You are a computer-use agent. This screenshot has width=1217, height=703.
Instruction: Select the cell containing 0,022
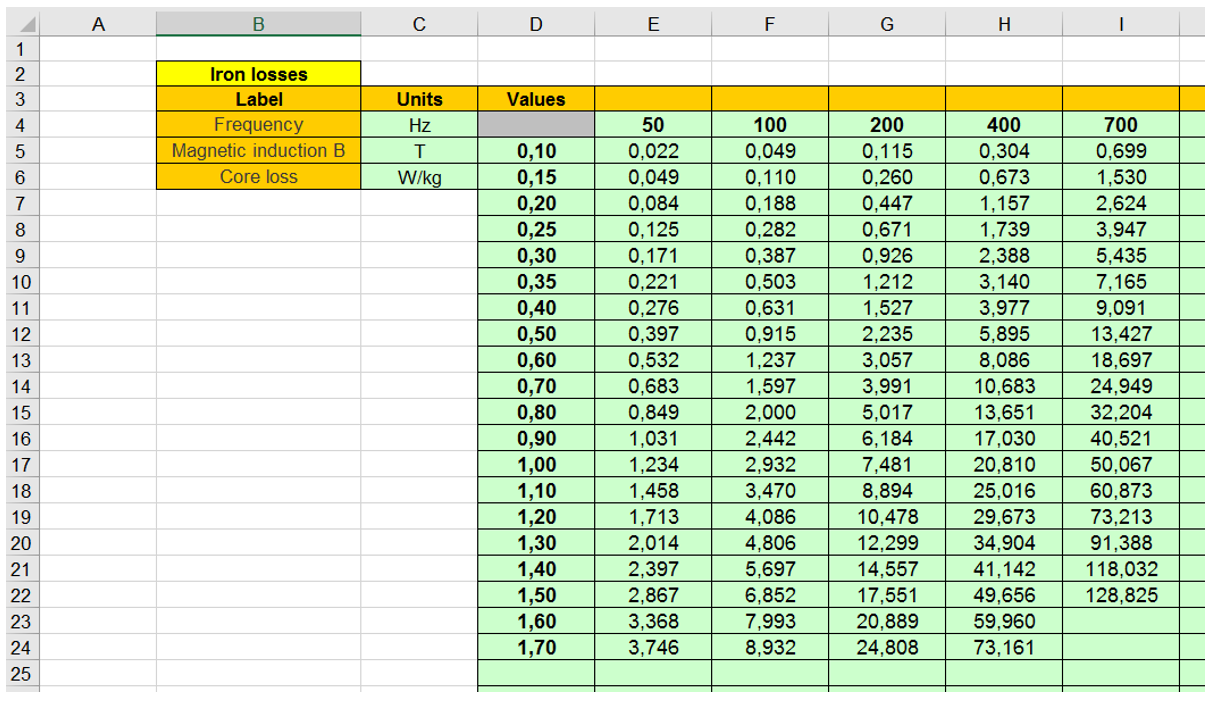click(x=653, y=151)
